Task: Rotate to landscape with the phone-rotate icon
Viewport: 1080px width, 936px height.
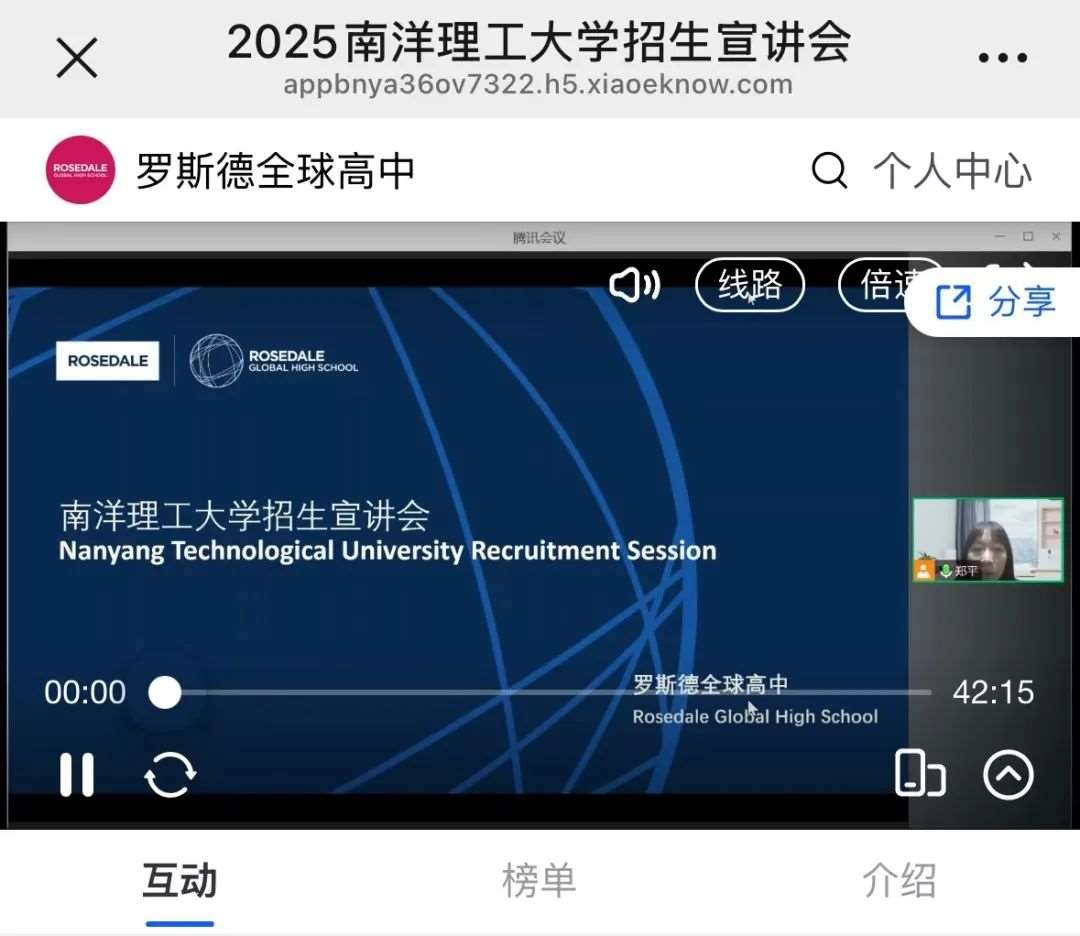Action: coord(920,773)
